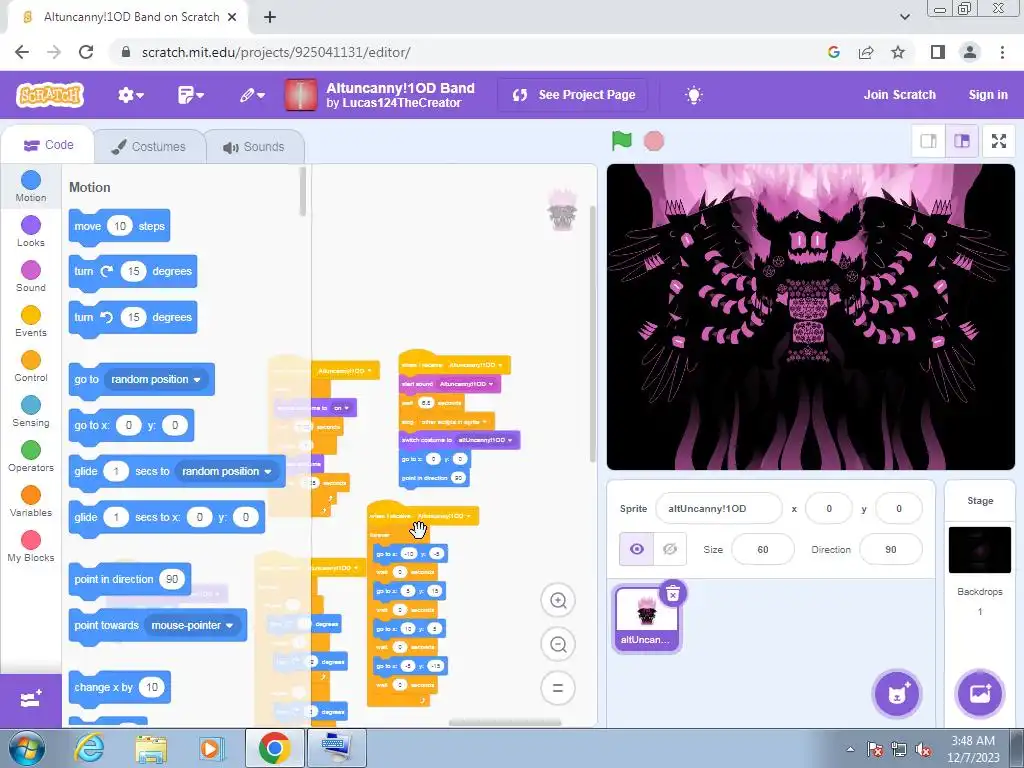Viewport: 1024px width, 768px height.
Task: Stop the project with the red stop button
Action: tap(654, 141)
